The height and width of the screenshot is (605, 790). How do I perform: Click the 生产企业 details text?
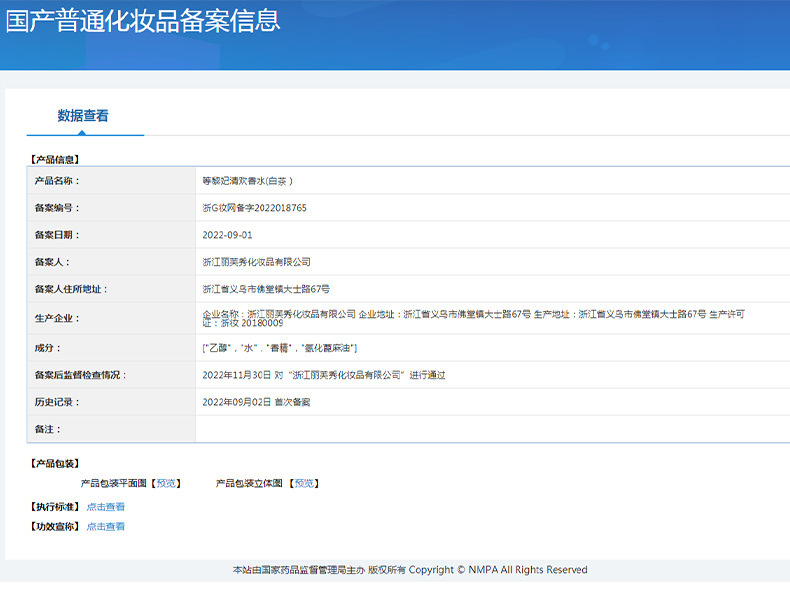click(x=472, y=318)
